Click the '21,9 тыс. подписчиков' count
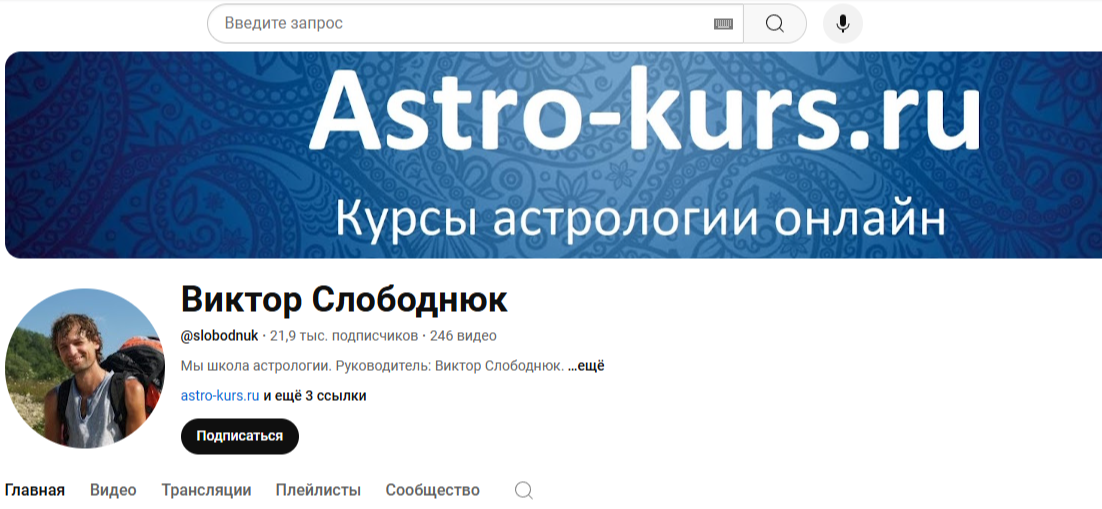Screen dimensions: 1102x509 [344, 336]
